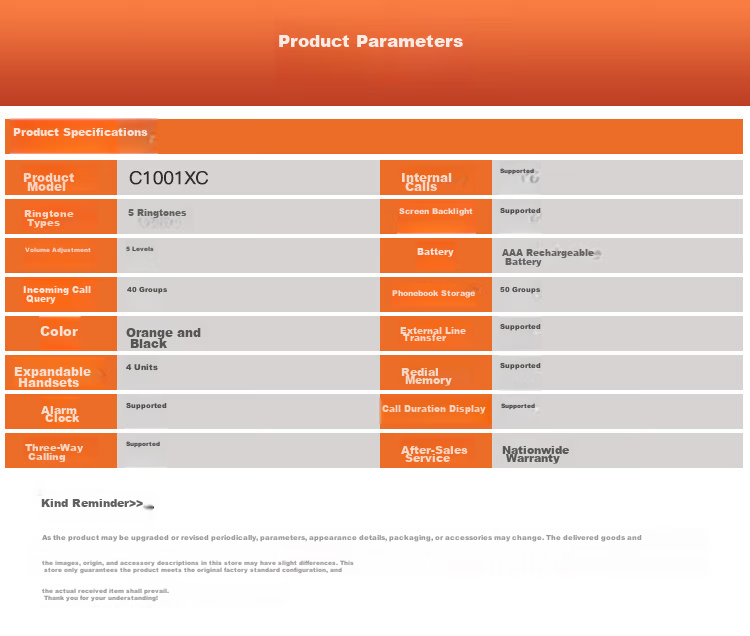Click the Product Parameters title
750x636 pixels.
[x=370, y=41]
